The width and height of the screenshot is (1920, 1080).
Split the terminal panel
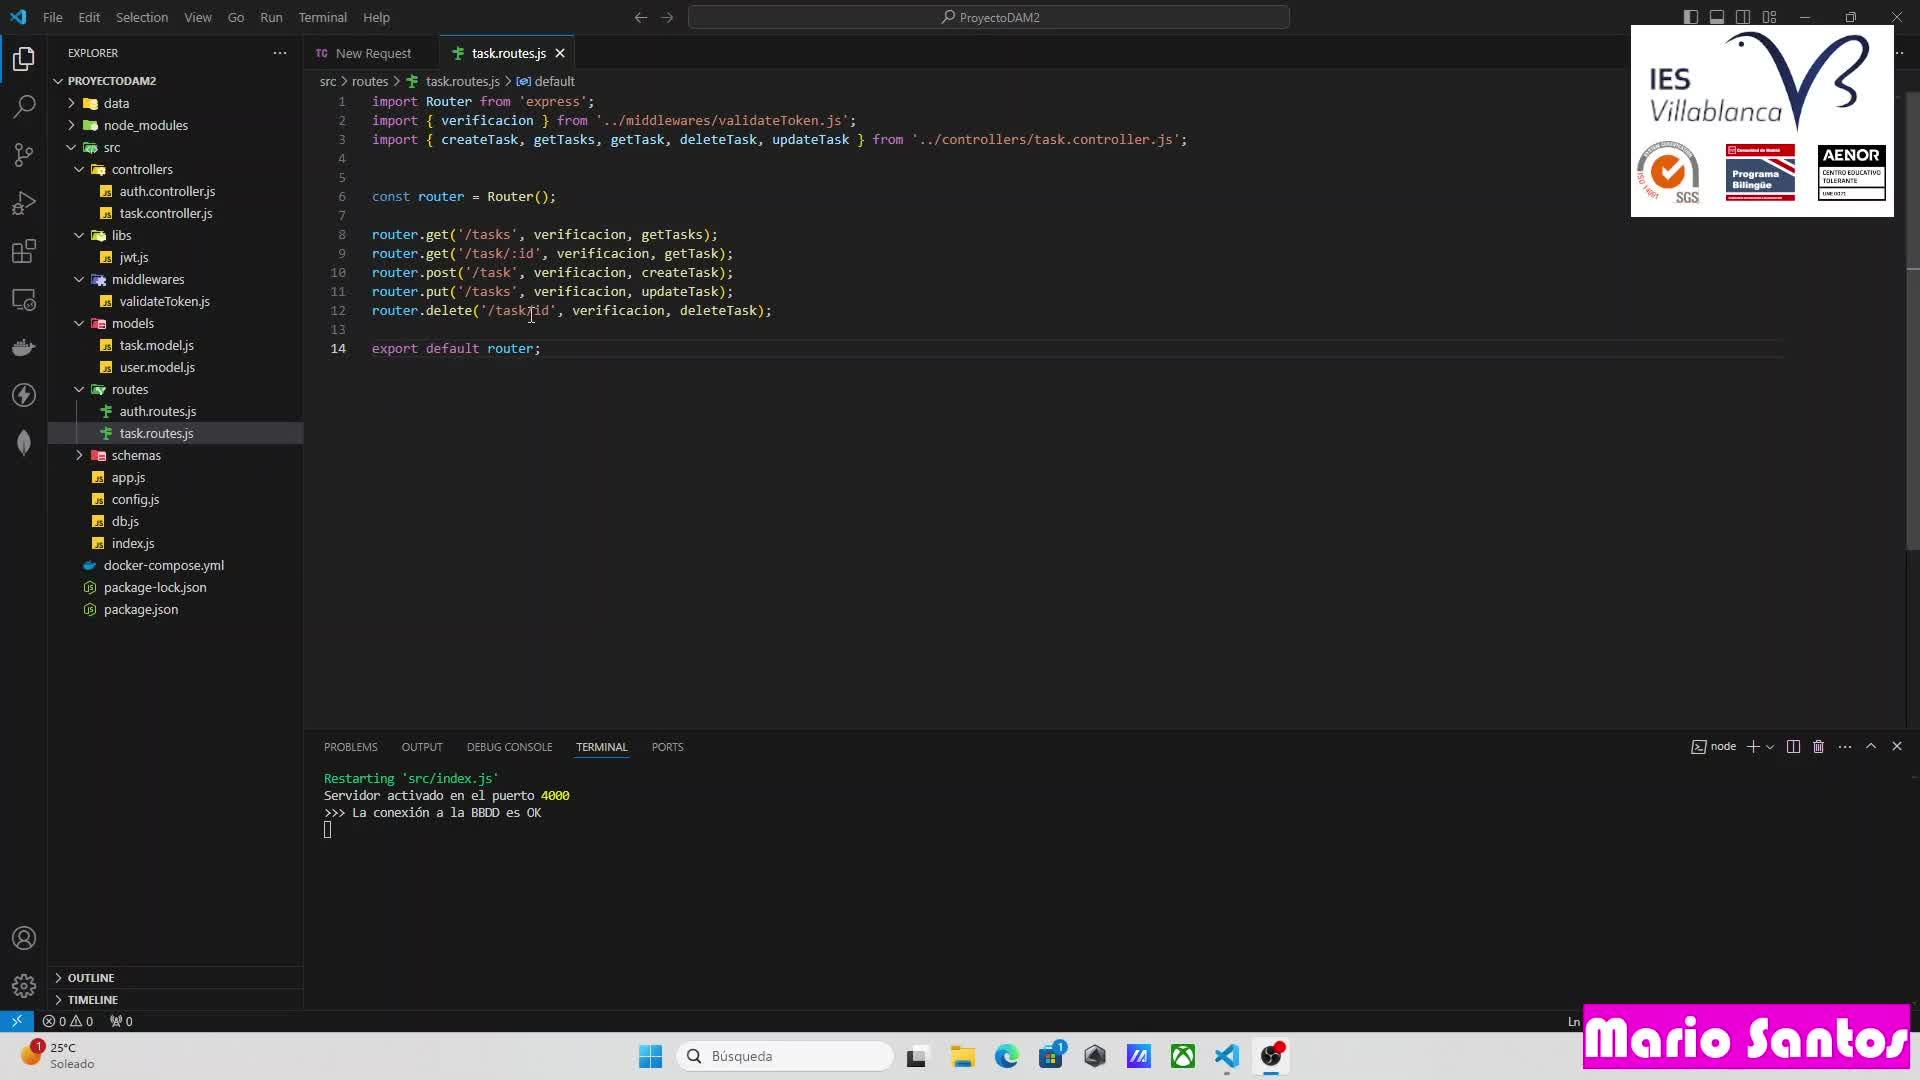point(1793,747)
